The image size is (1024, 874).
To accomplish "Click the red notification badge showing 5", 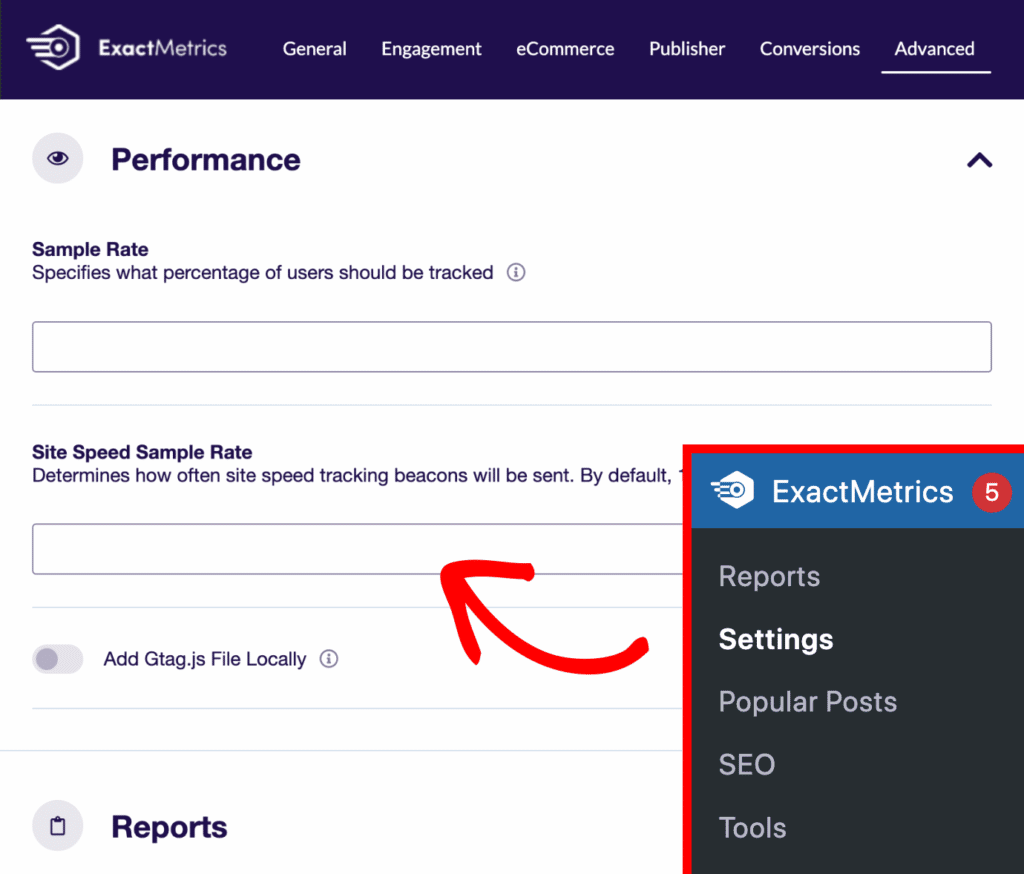I will 991,492.
